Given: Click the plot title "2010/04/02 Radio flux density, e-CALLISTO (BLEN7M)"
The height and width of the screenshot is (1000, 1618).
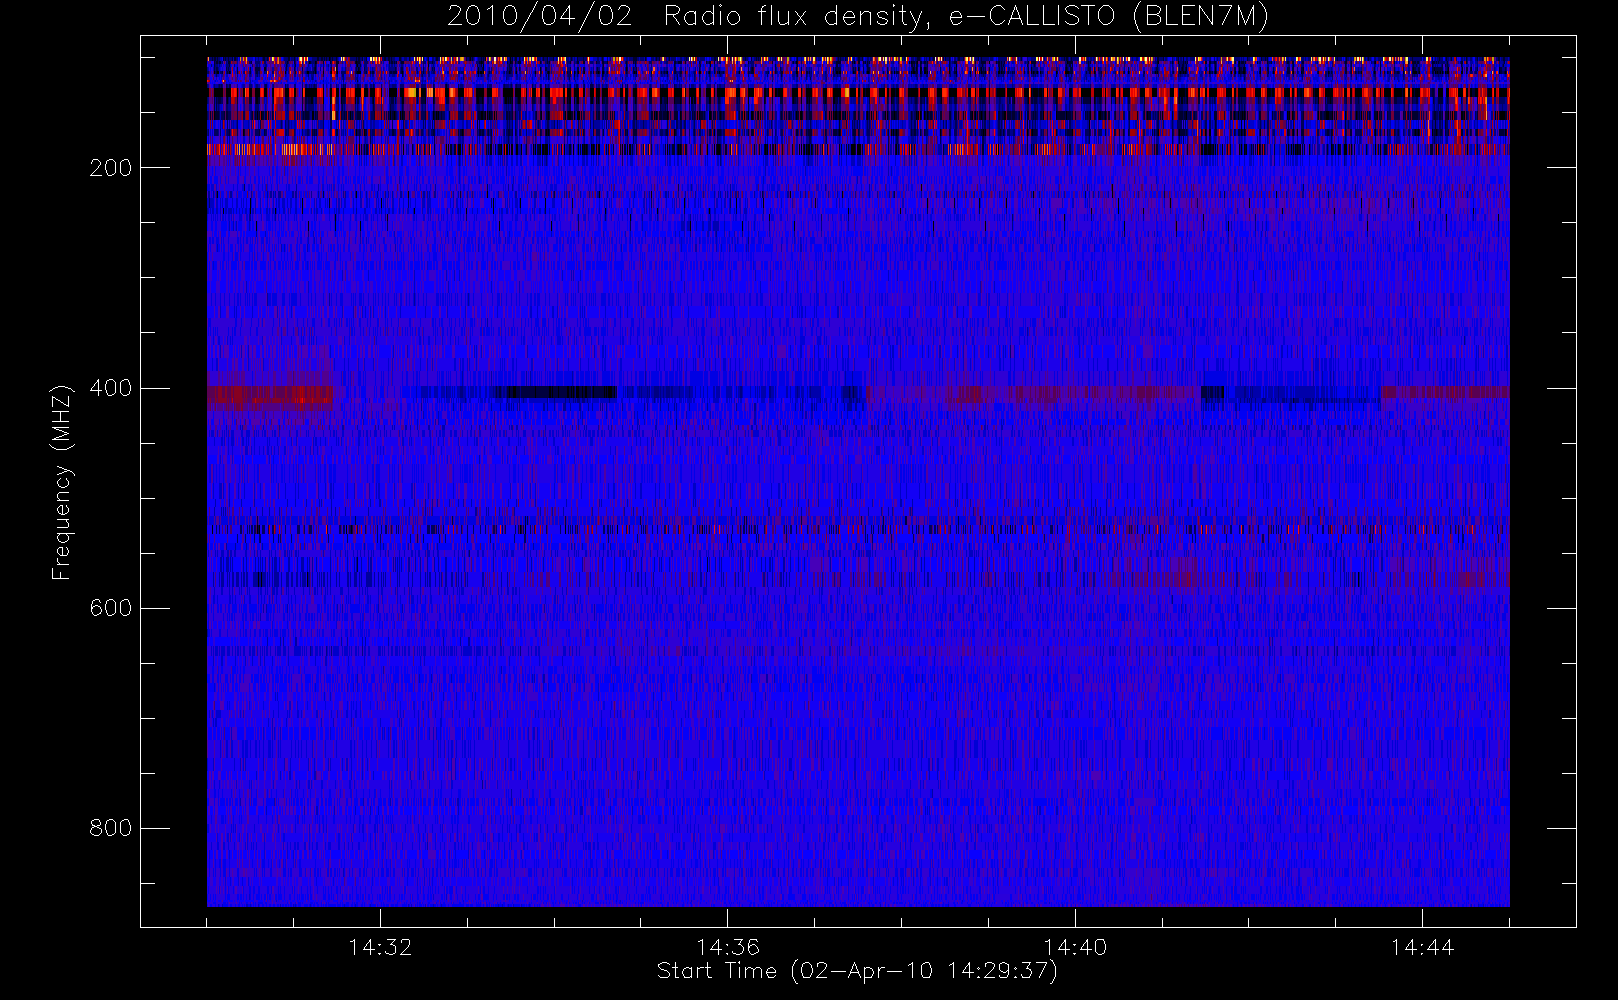Looking at the screenshot, I should click(858, 16).
